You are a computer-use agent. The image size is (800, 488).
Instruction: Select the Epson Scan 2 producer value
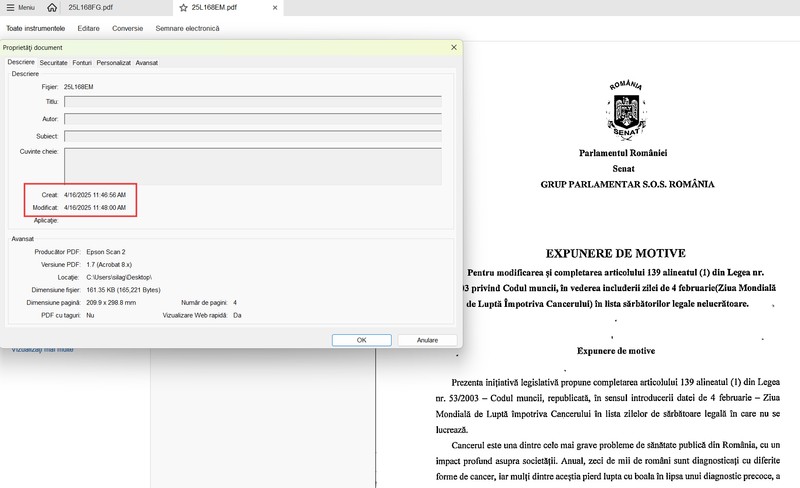[106, 252]
